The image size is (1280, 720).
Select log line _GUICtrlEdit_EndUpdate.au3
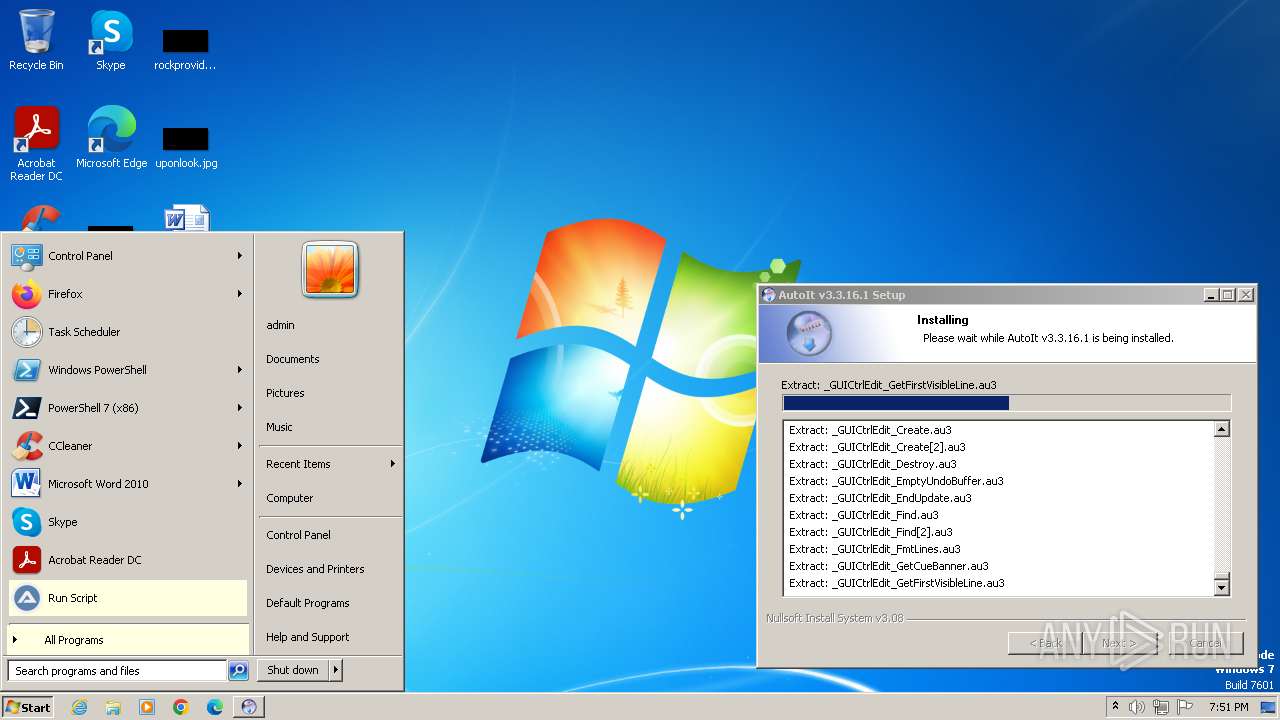[880, 498]
